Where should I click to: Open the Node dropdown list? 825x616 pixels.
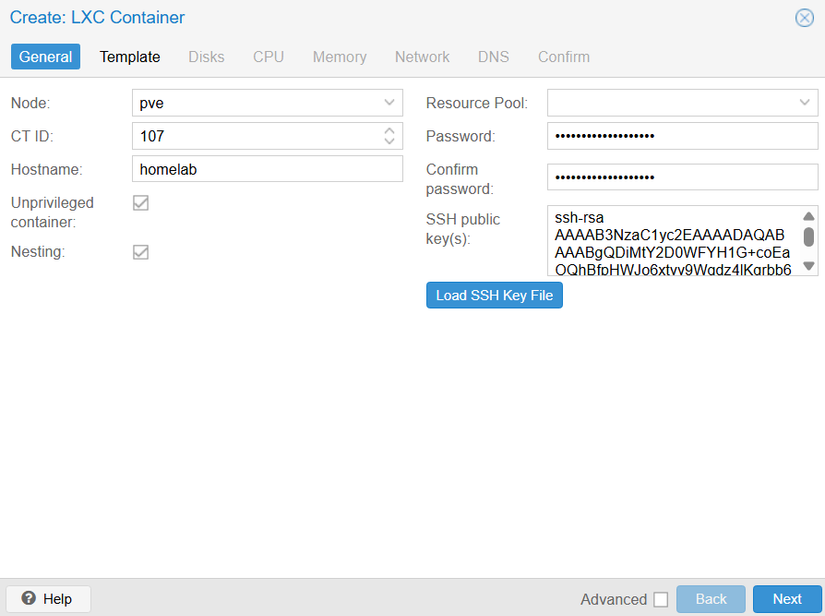(389, 103)
